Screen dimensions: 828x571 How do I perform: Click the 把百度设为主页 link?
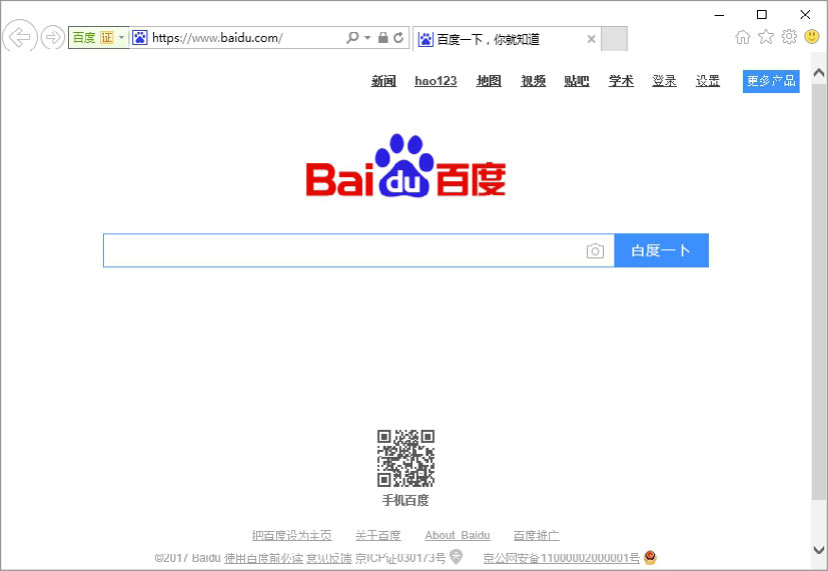(292, 536)
